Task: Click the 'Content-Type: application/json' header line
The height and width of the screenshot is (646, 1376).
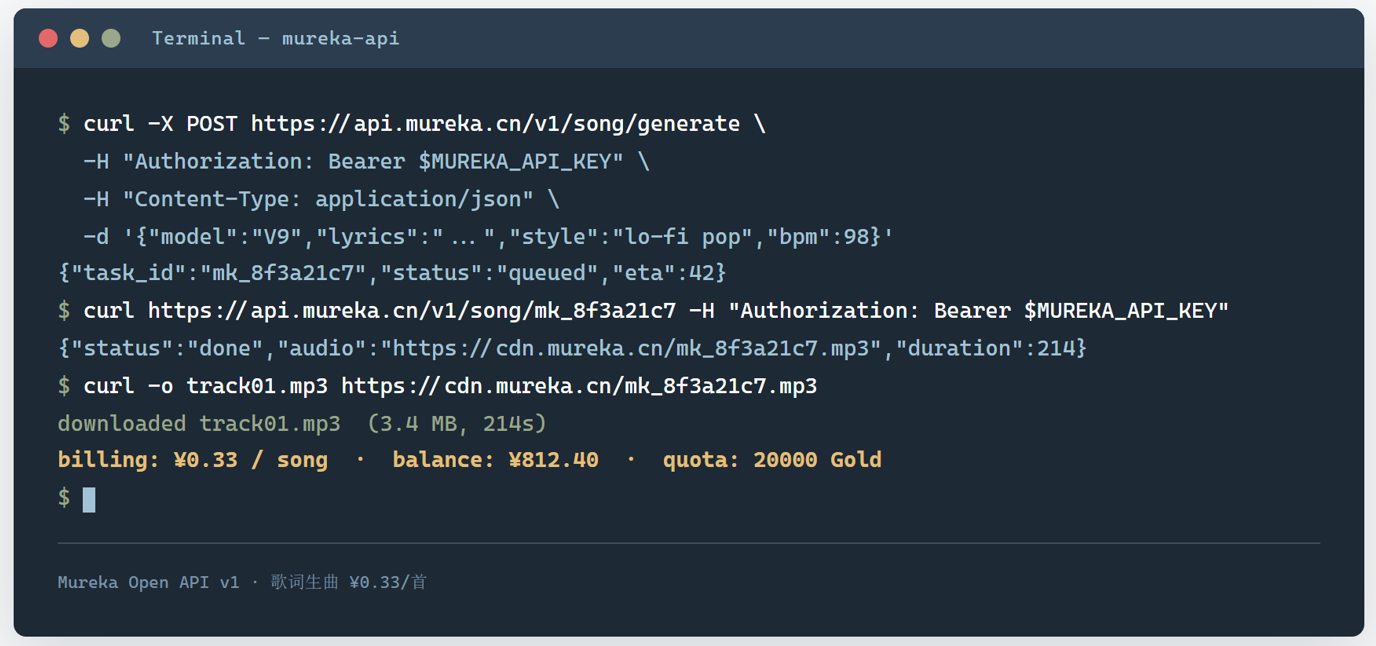Action: tap(321, 199)
